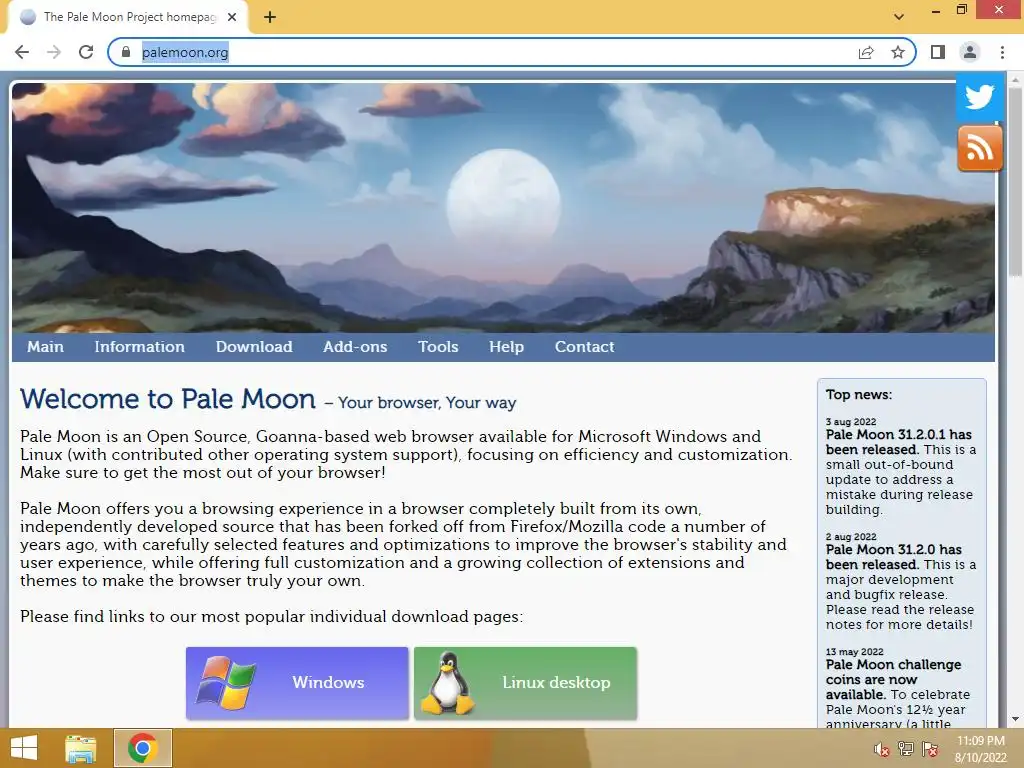Reload the page with the refresh icon
Screen dimensions: 1024x768
(86, 52)
